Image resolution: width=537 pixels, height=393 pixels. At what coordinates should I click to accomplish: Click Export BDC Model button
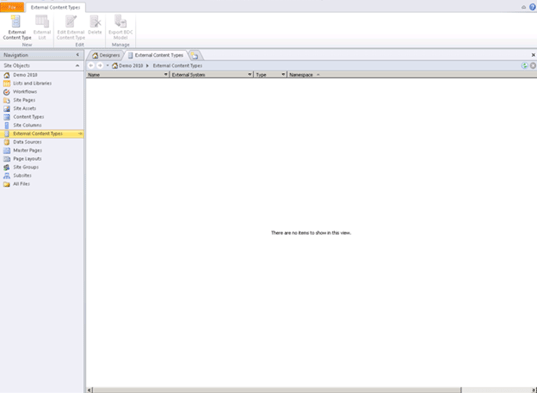click(121, 27)
